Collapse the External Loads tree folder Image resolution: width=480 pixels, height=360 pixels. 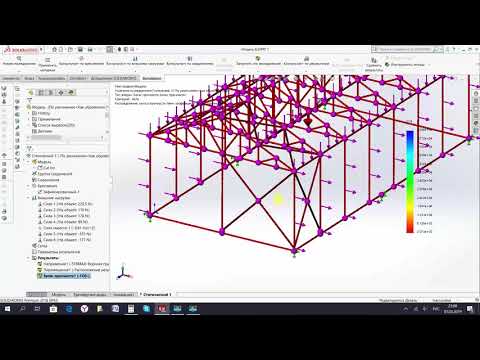[28, 198]
